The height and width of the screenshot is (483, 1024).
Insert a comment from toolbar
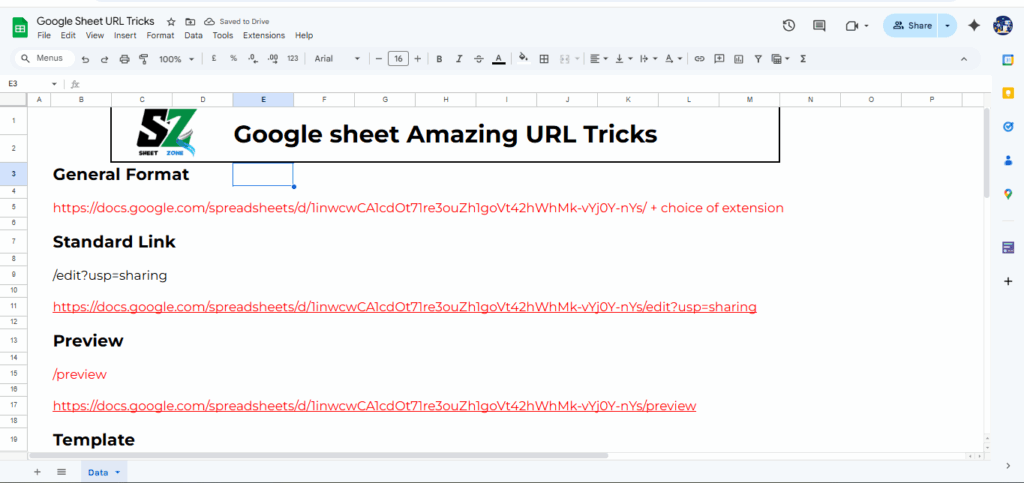[x=719, y=59]
